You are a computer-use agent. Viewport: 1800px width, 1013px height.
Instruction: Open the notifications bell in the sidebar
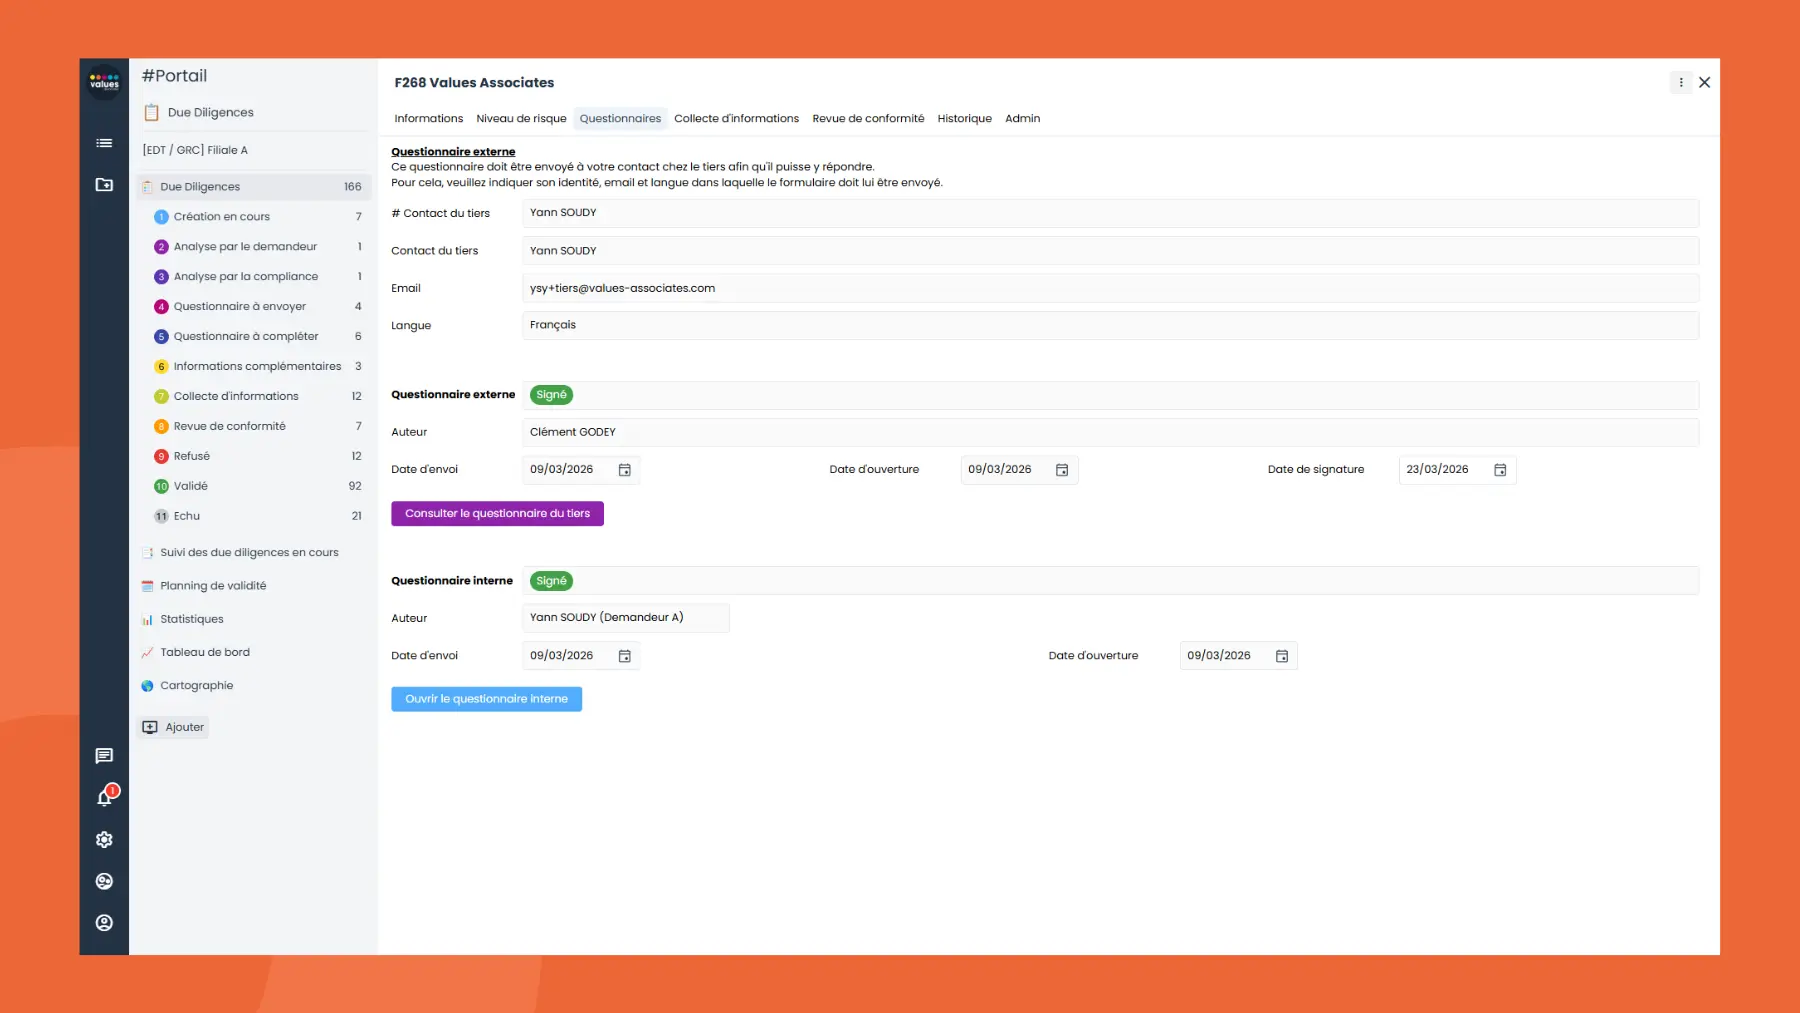tap(103, 797)
